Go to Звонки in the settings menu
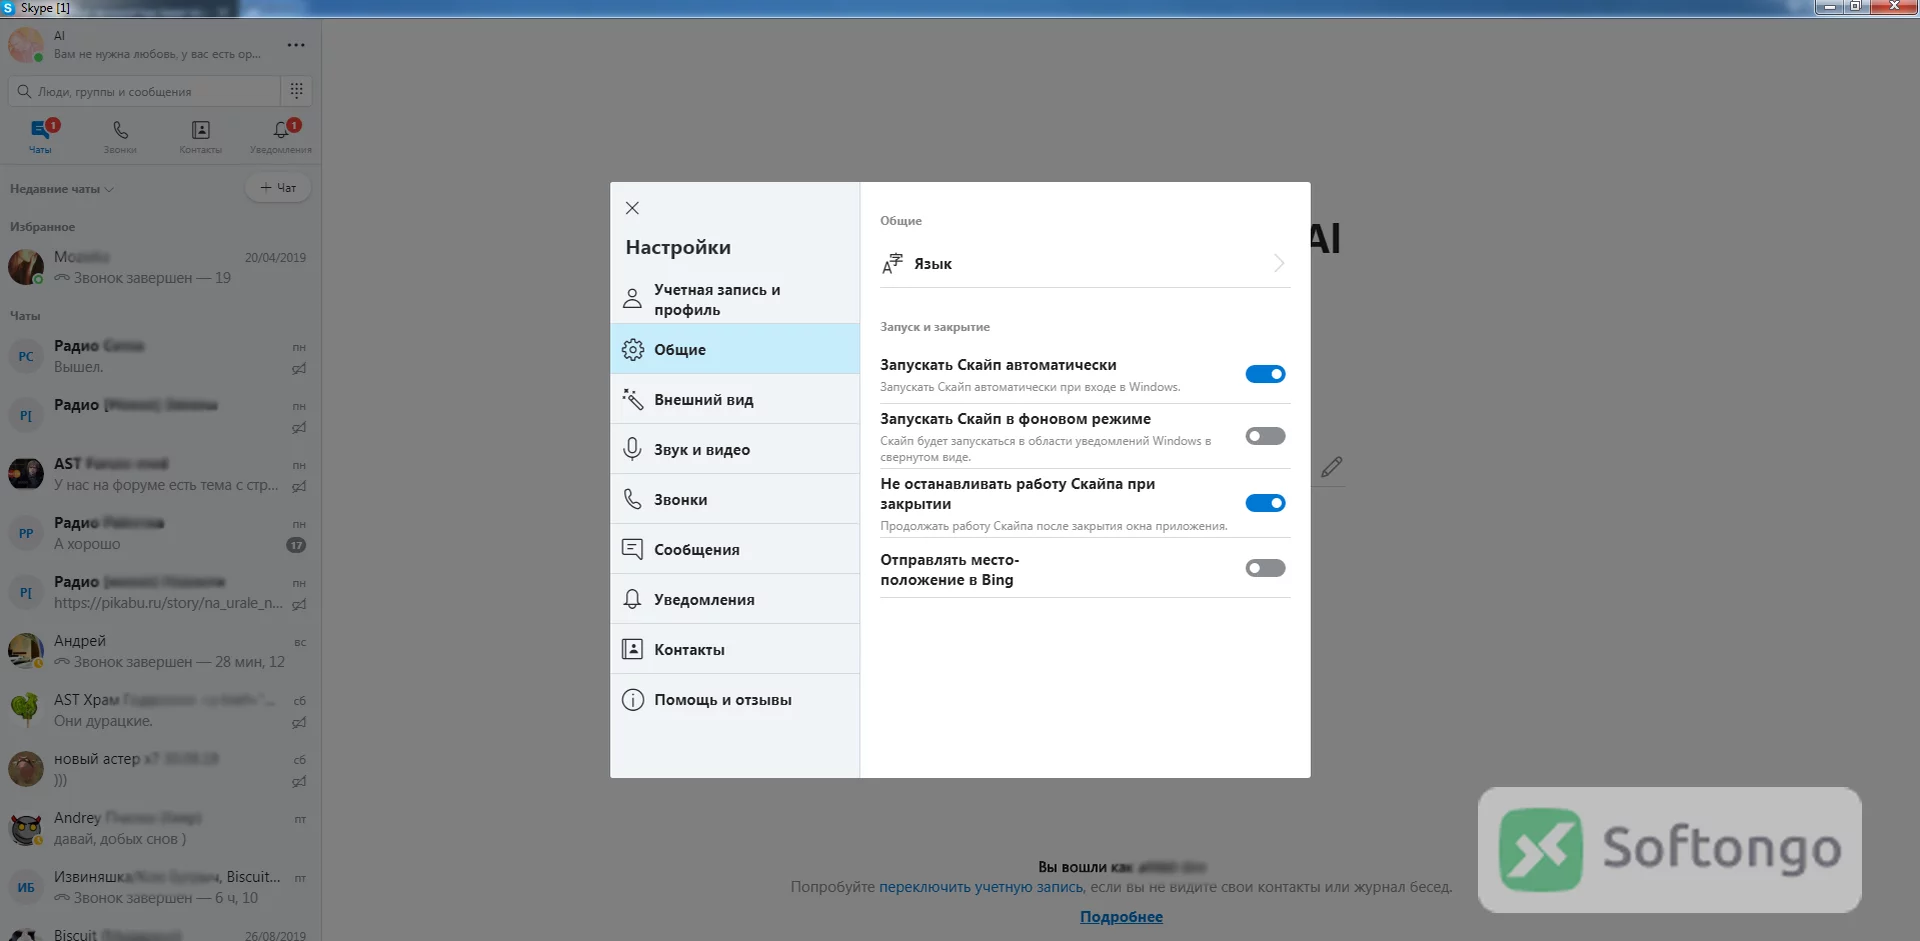The height and width of the screenshot is (941, 1920). (x=735, y=499)
